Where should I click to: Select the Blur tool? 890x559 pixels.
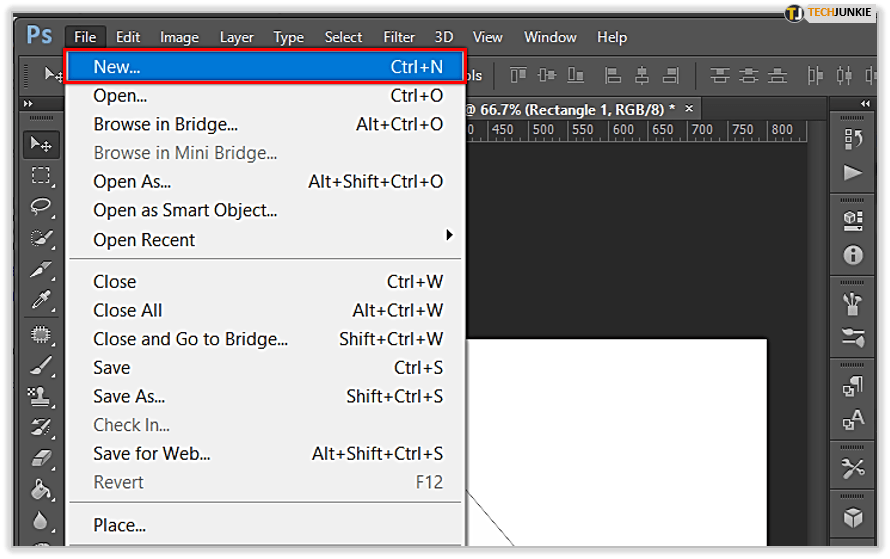41,520
